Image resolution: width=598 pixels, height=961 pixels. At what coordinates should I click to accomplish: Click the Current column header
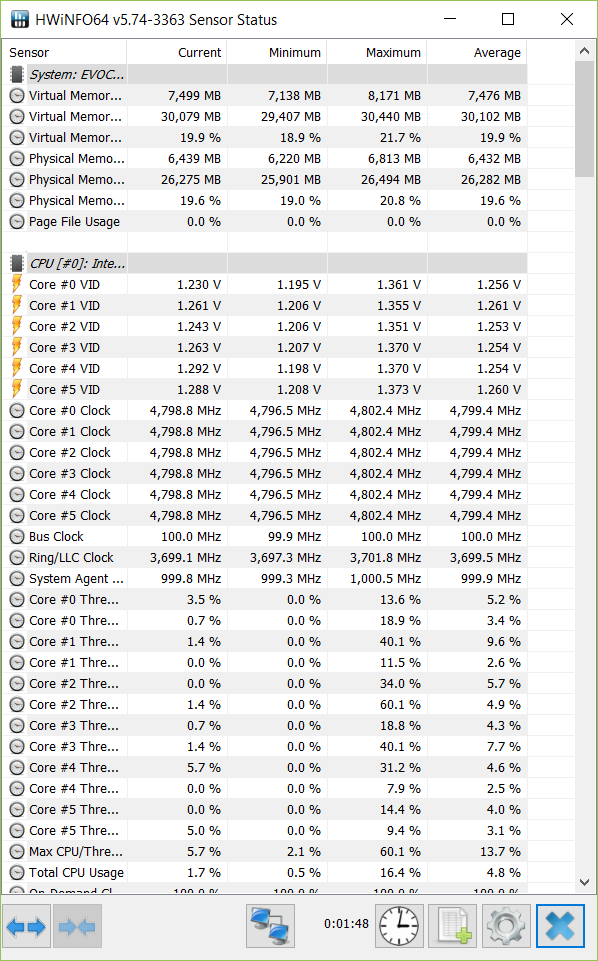[177, 53]
